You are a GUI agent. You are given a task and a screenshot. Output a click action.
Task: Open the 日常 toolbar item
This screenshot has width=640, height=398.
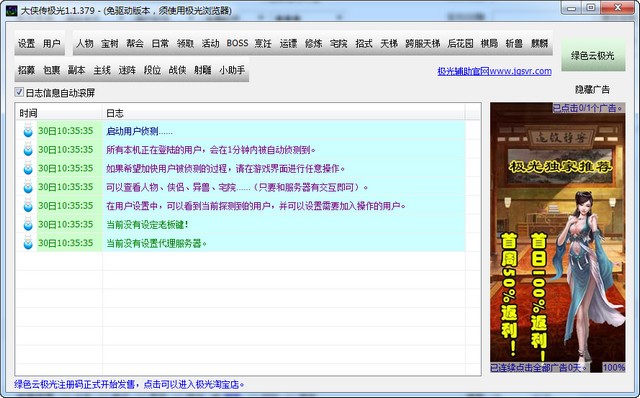[x=160, y=43]
